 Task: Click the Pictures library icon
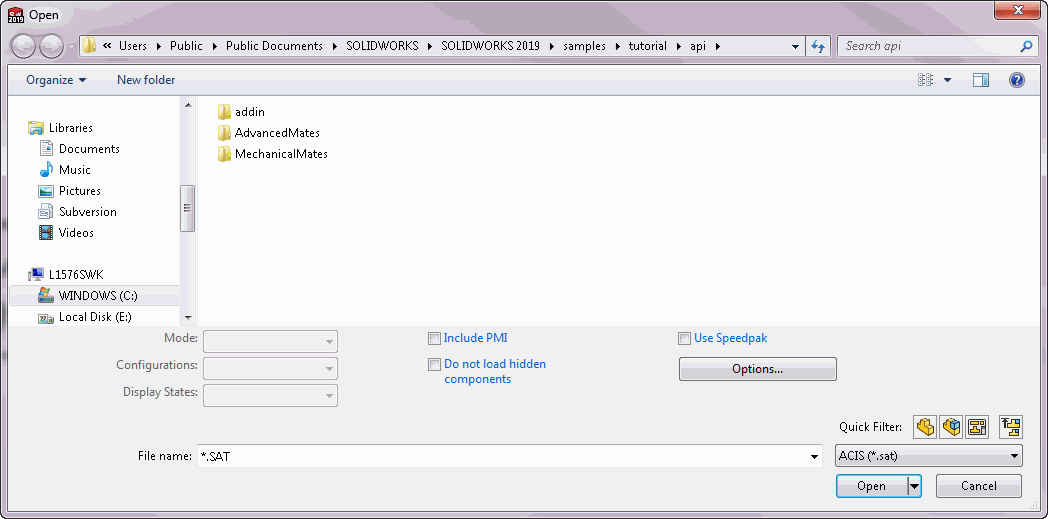point(46,191)
